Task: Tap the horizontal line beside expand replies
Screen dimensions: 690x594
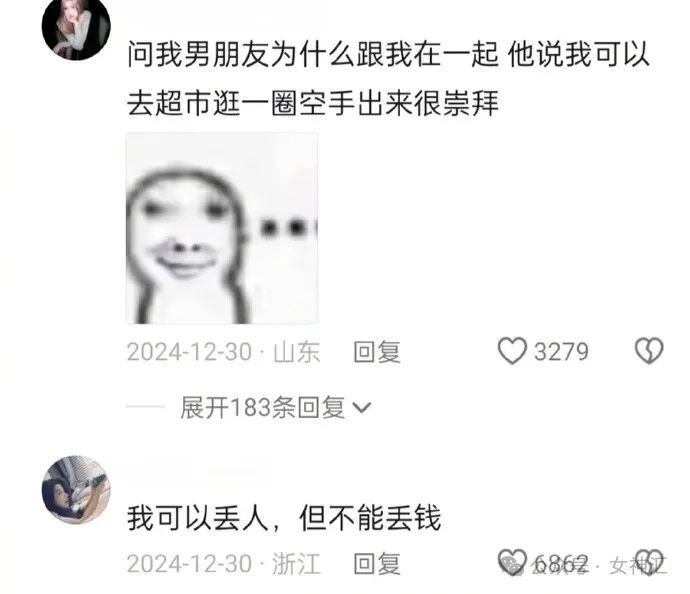Action: (x=145, y=407)
